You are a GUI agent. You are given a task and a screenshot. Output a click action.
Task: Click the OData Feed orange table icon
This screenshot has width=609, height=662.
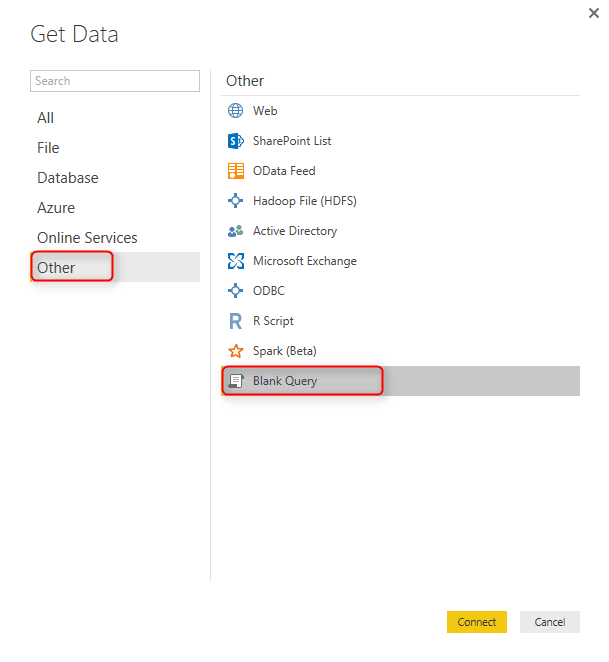coord(236,171)
